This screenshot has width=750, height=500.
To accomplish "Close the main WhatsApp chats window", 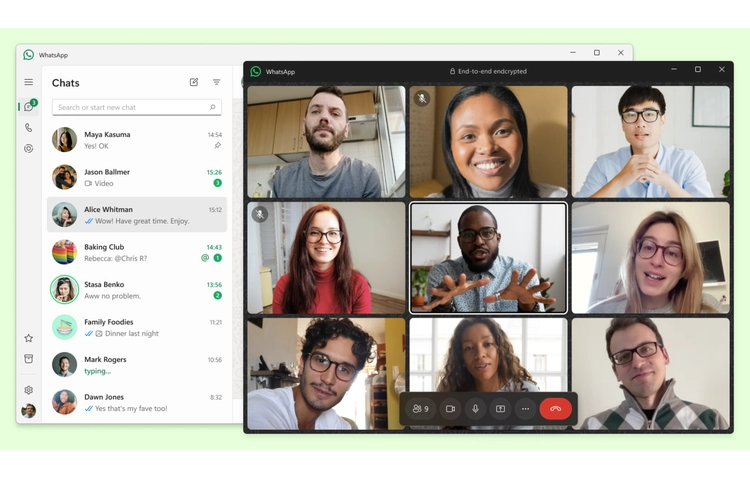I will coord(621,53).
